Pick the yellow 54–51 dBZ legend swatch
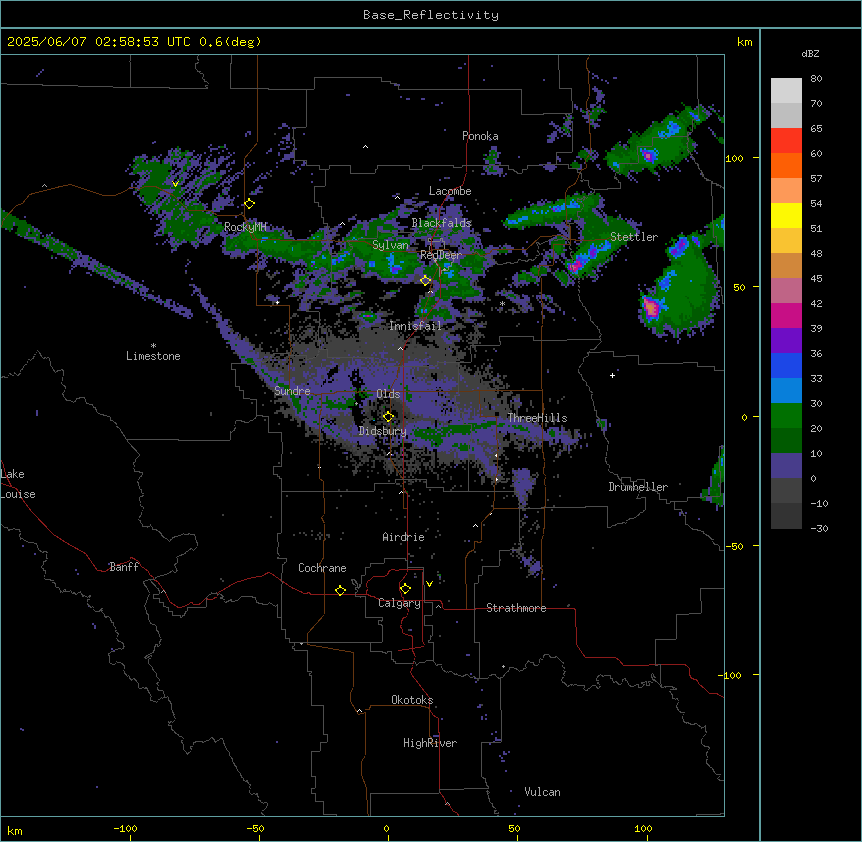The width and height of the screenshot is (862, 842). 786,215
